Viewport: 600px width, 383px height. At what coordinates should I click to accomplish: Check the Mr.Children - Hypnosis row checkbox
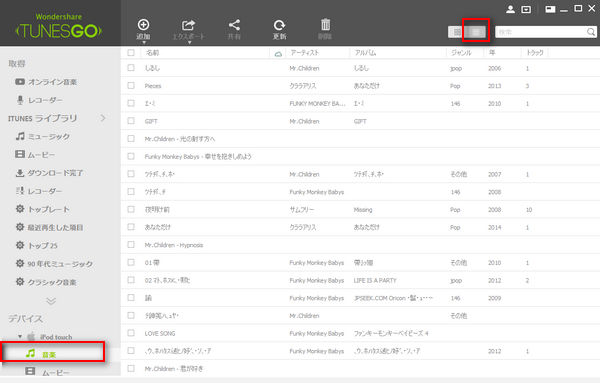point(131,244)
